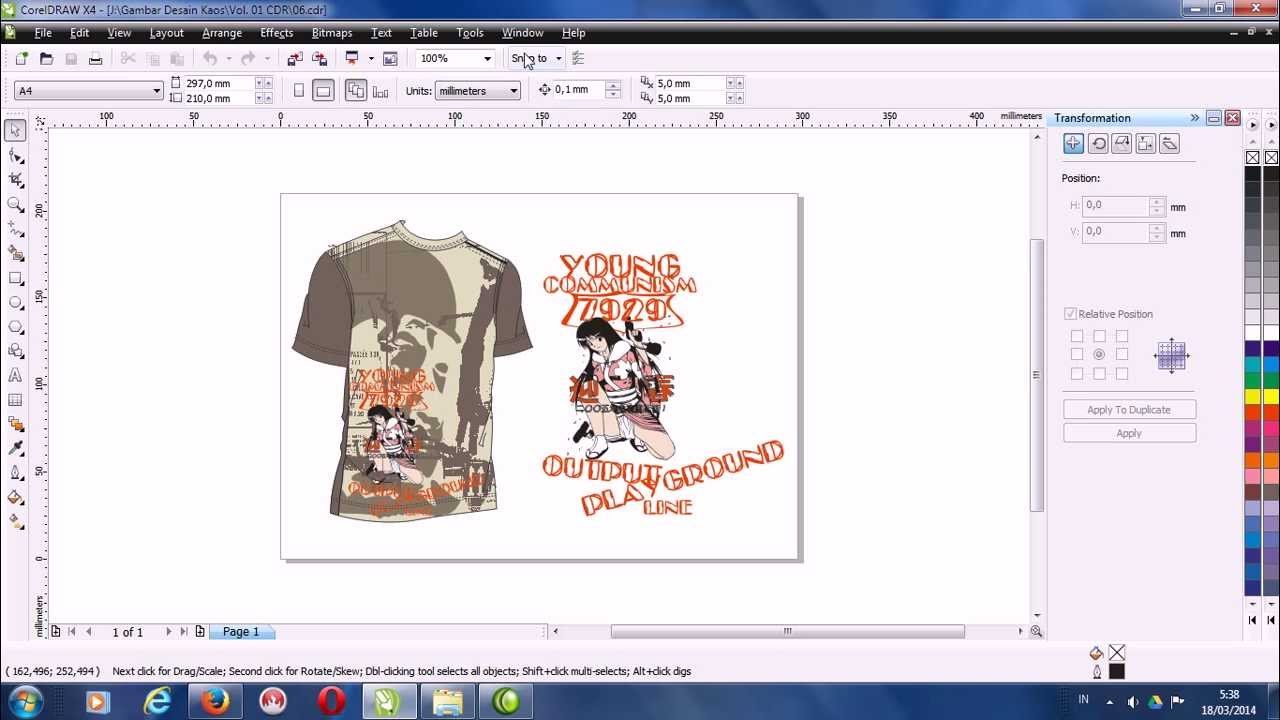1280x720 pixels.
Task: Select the Basic Shapes tool
Action: tap(15, 351)
